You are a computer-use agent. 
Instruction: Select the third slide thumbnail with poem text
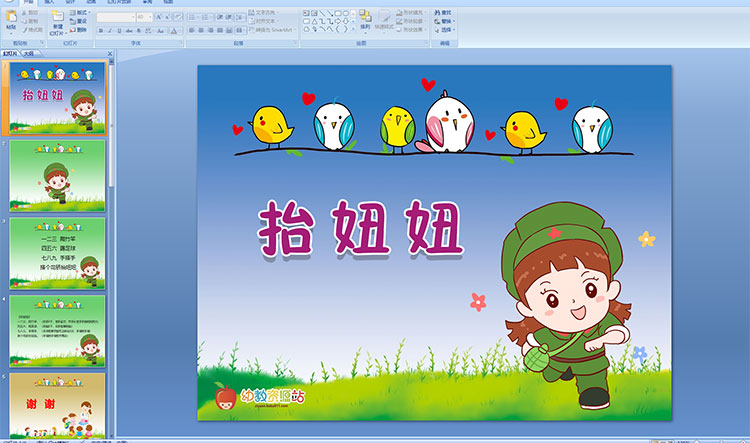point(58,253)
